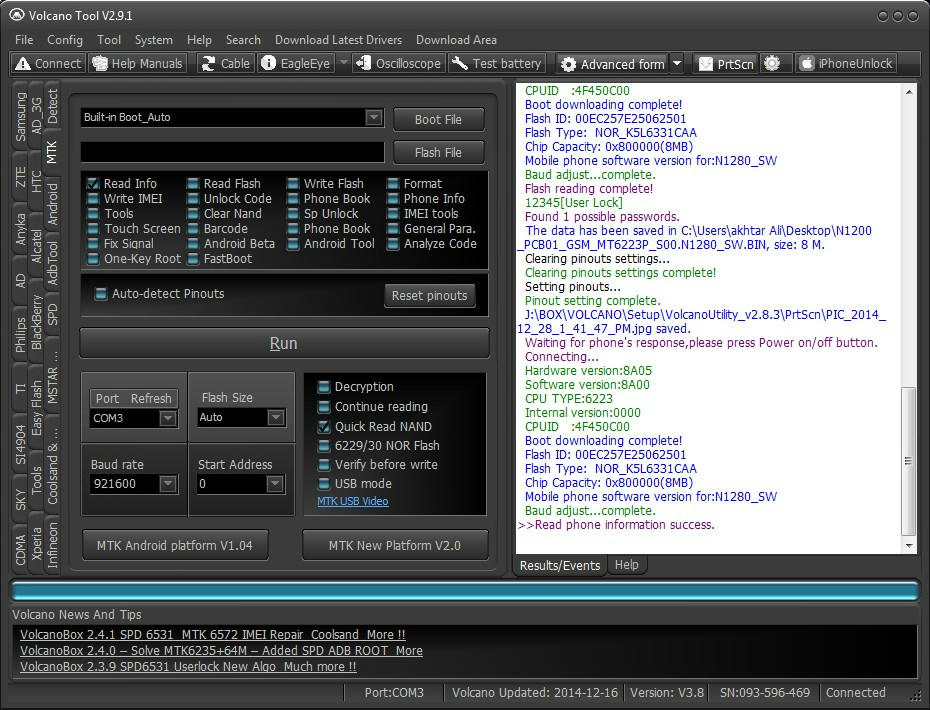Click the Refresh port button

click(x=151, y=399)
